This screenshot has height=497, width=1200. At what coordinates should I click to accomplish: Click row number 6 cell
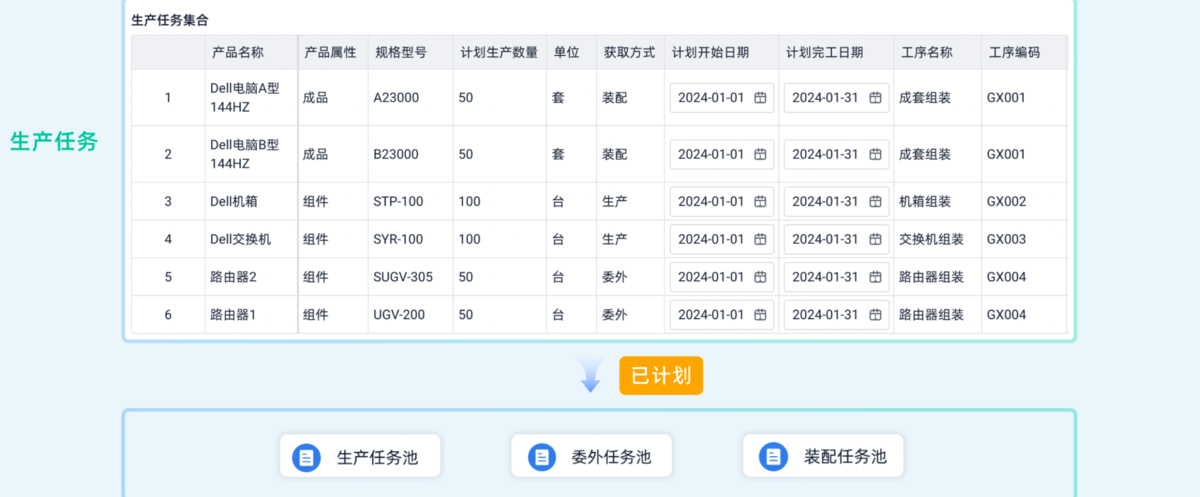click(x=168, y=315)
